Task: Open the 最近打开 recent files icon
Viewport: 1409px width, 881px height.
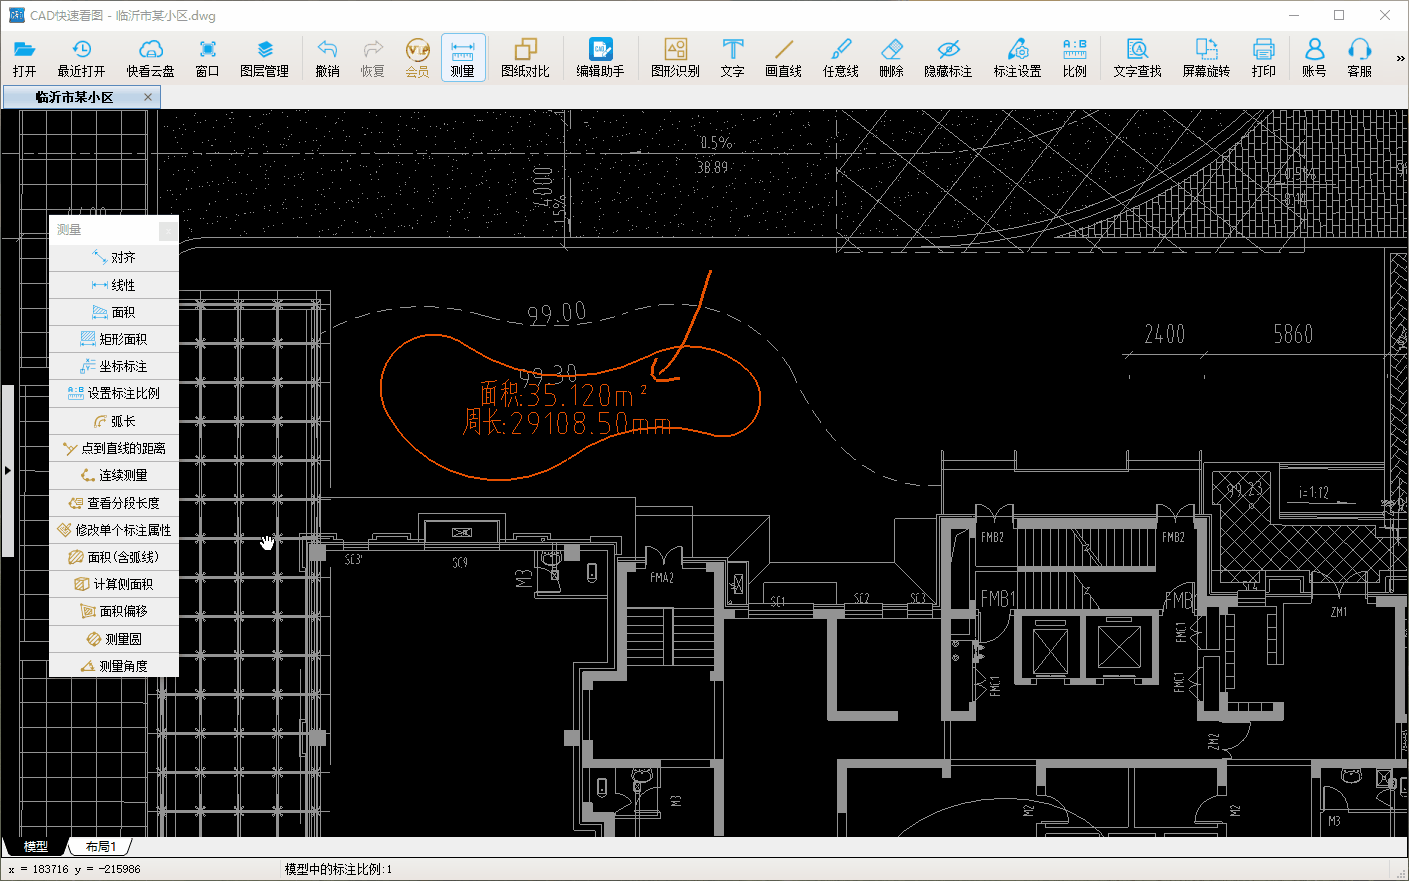Action: tap(81, 50)
